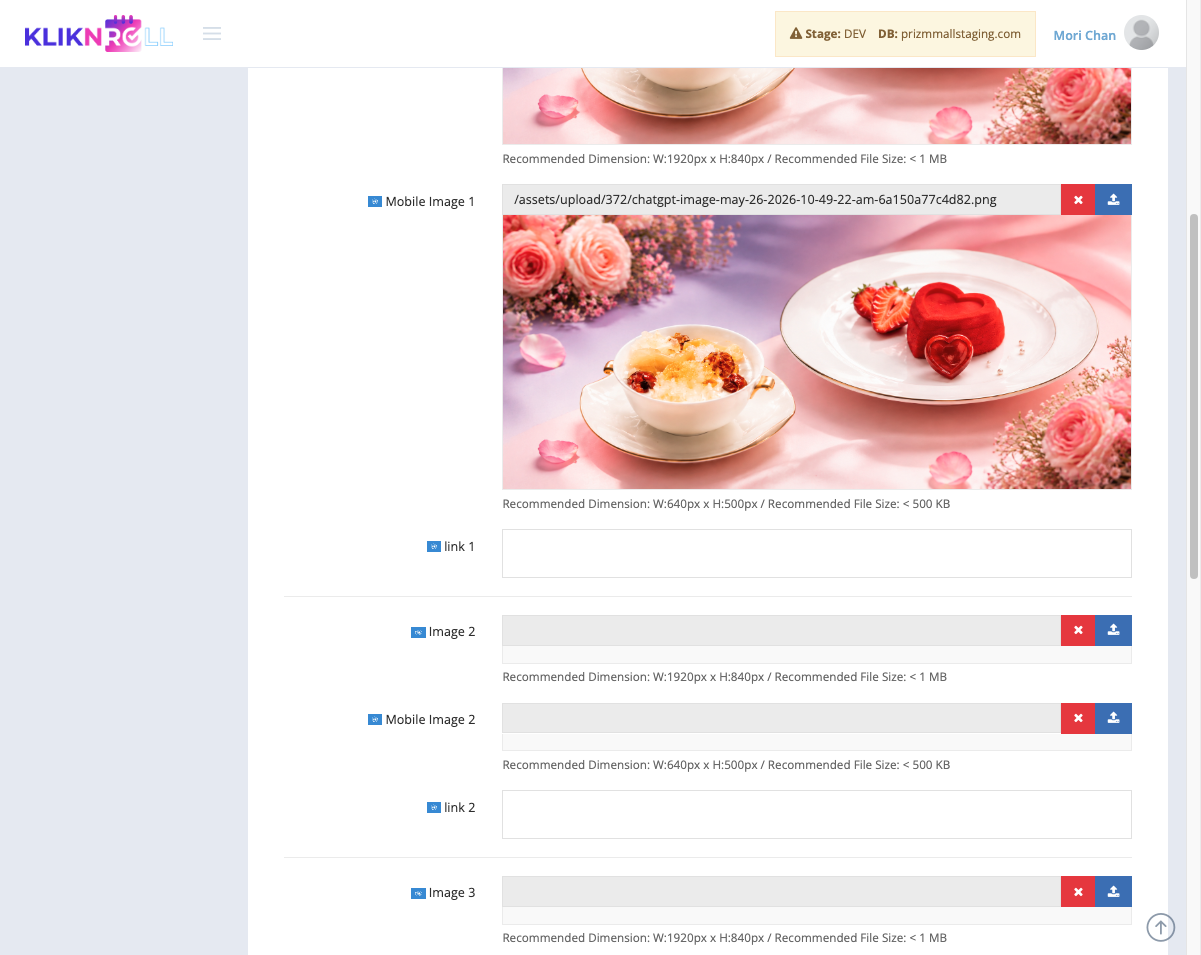This screenshot has width=1201, height=955.
Task: Click the language flag beside Mobile Image 1
Action: tap(375, 202)
